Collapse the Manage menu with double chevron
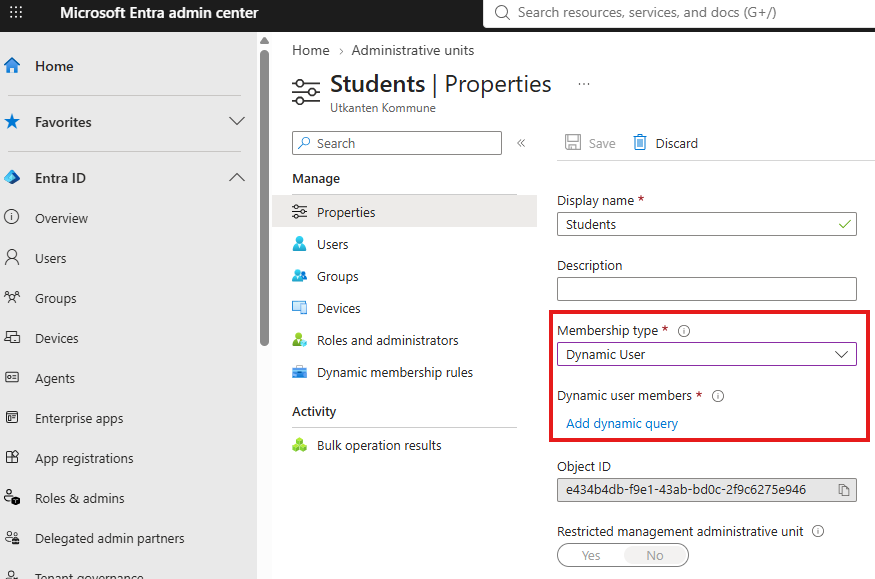 (521, 143)
